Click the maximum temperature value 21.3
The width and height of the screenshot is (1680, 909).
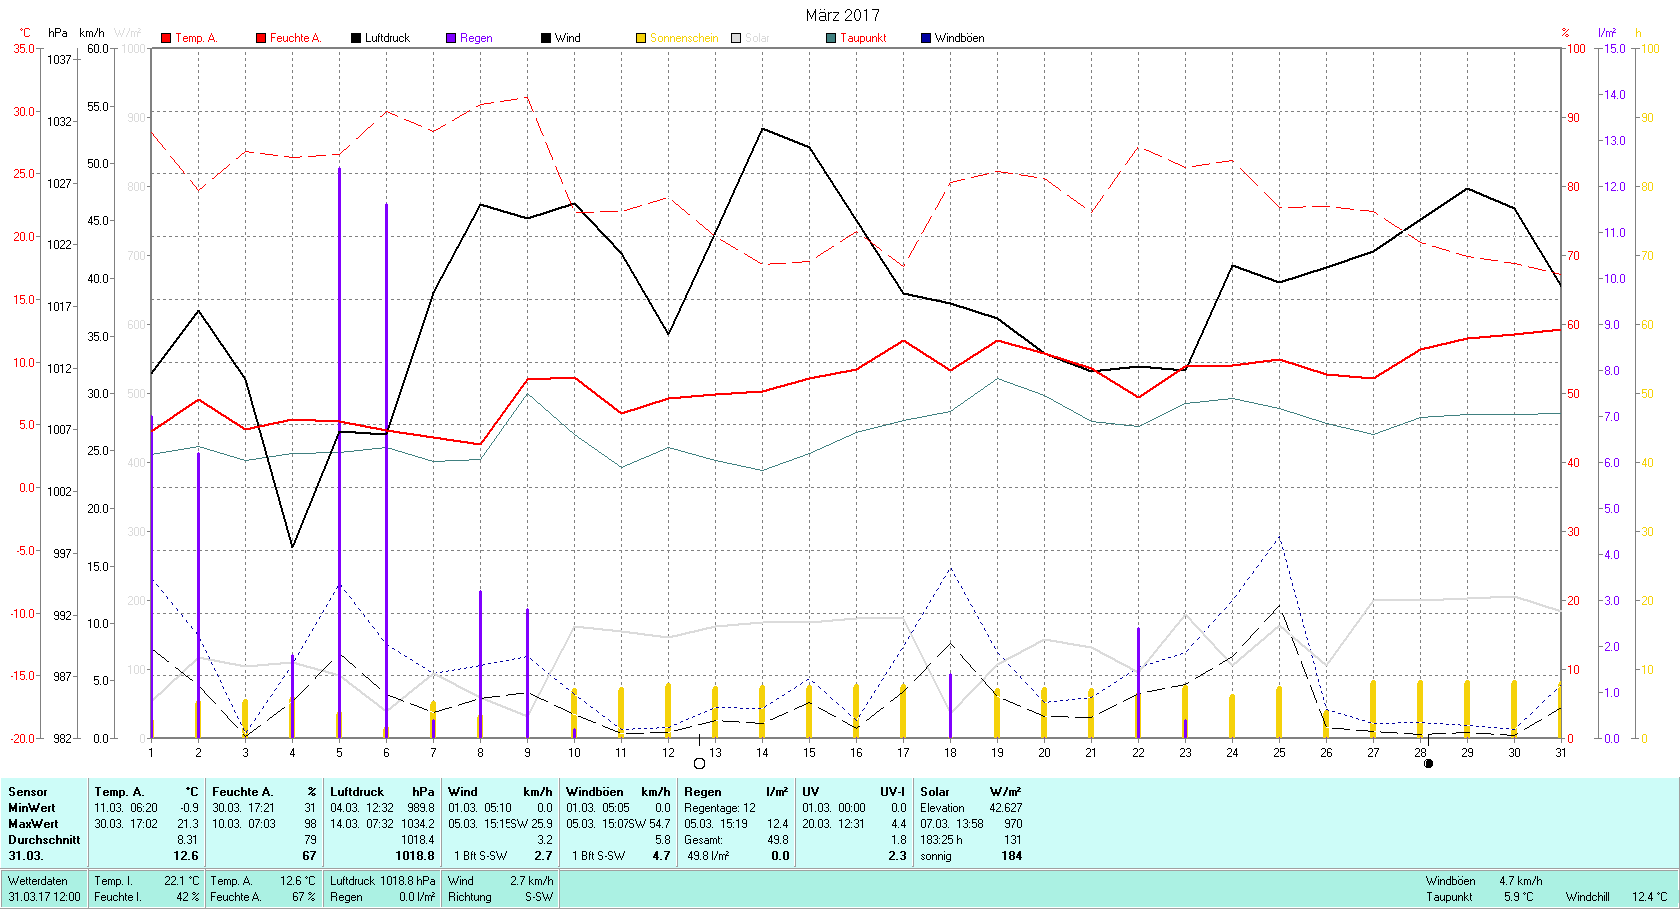pyautogui.click(x=188, y=824)
